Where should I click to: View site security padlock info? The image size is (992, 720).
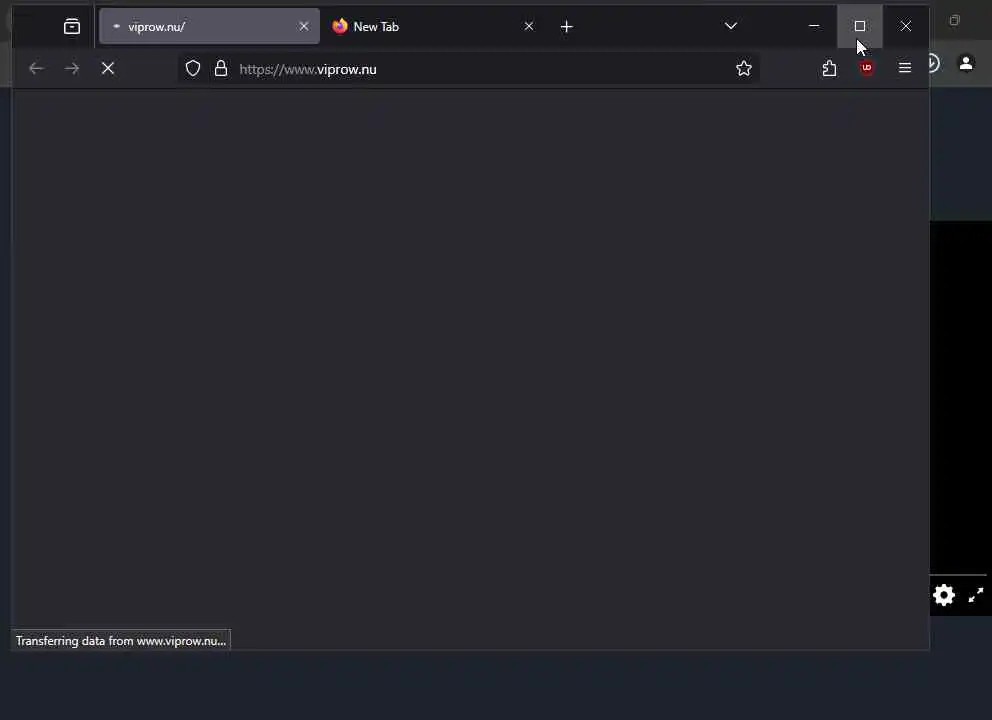[221, 68]
